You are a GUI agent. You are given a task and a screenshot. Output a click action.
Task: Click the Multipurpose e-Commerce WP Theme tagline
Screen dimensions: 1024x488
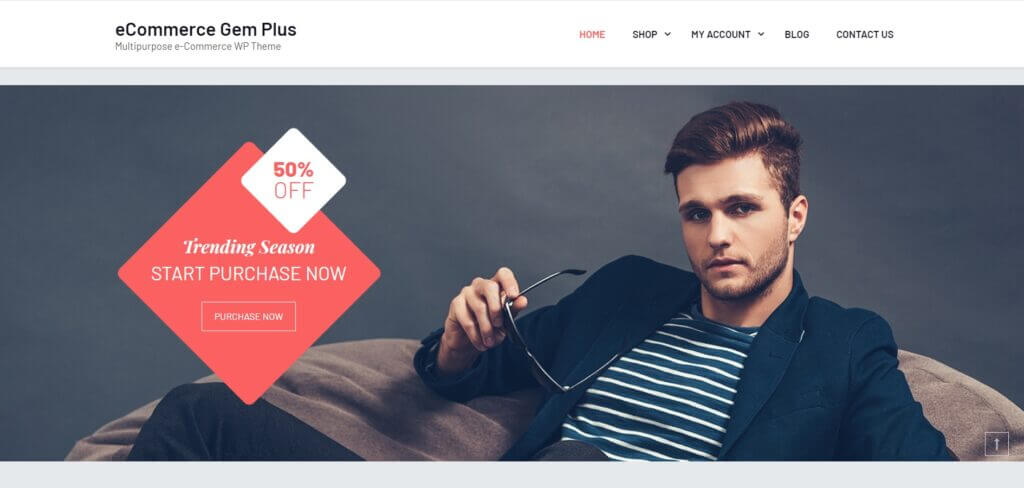pos(198,47)
